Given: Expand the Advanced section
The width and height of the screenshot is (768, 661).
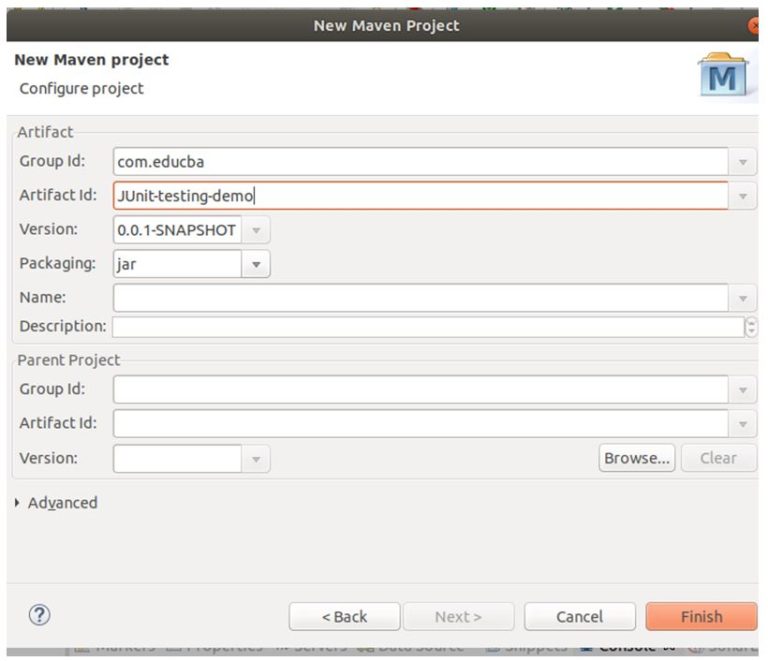Looking at the screenshot, I should click(x=20, y=503).
